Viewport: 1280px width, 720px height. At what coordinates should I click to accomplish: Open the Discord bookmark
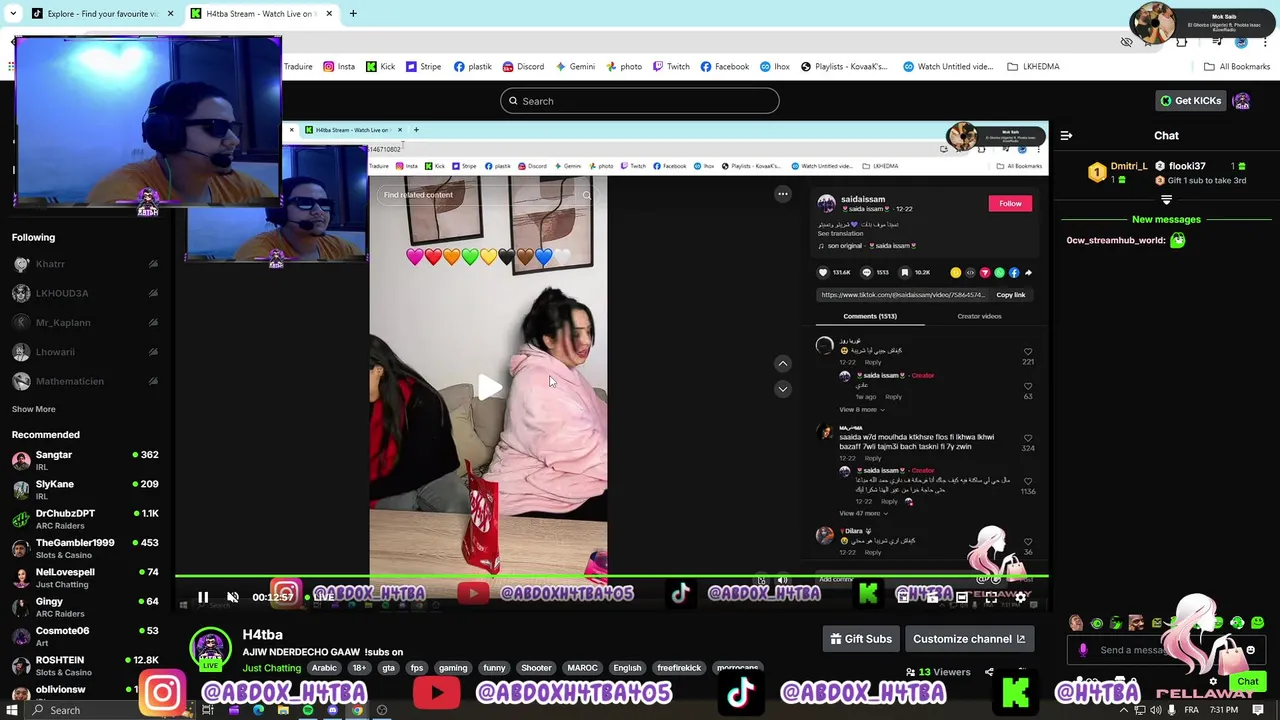(x=523, y=67)
